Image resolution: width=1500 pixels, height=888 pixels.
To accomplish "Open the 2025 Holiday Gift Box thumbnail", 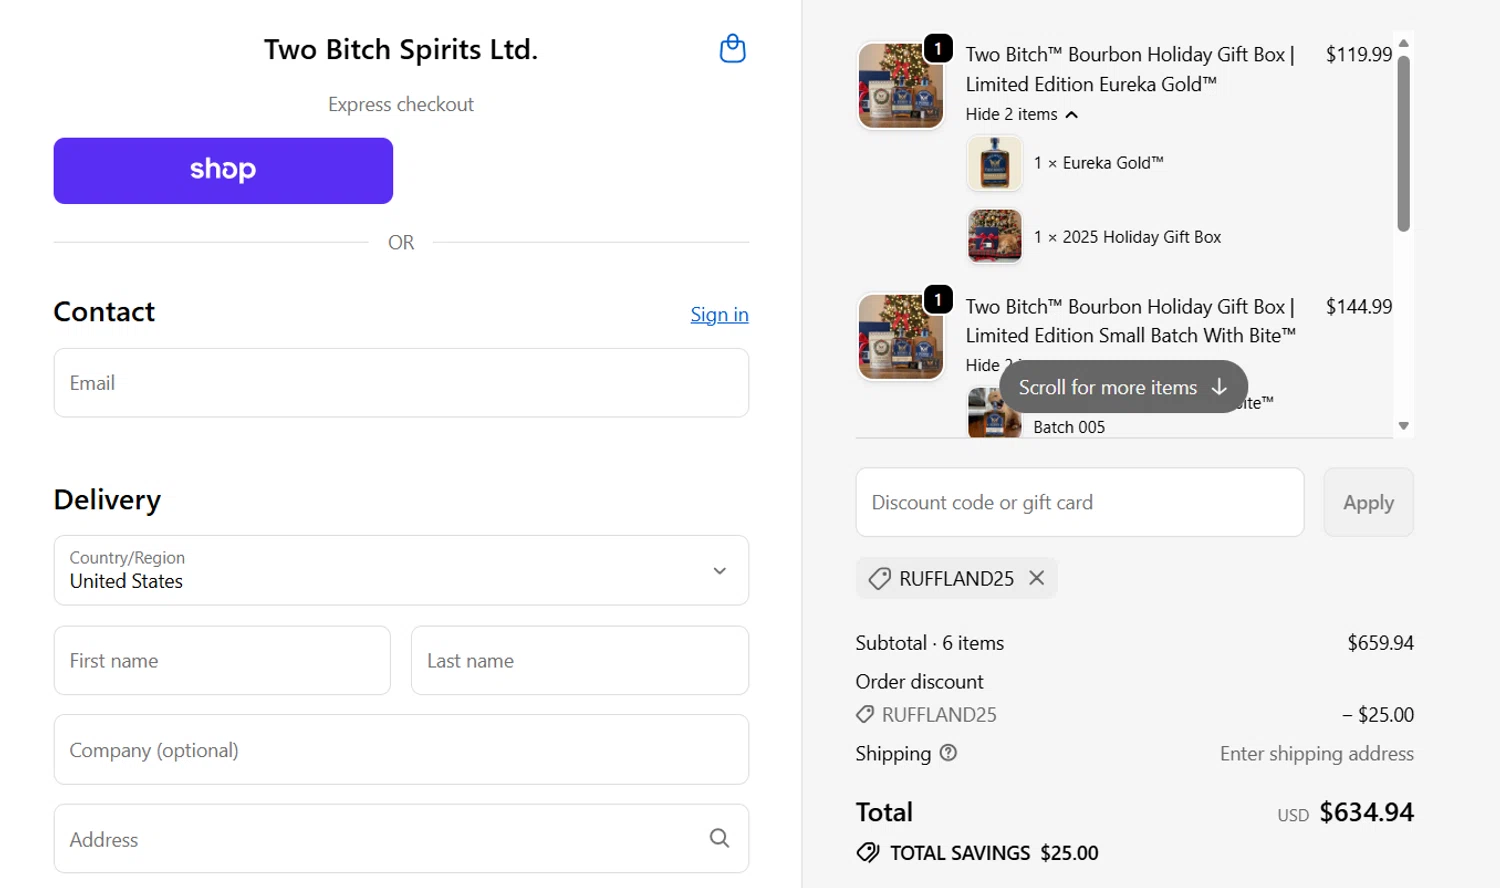I will (x=995, y=236).
